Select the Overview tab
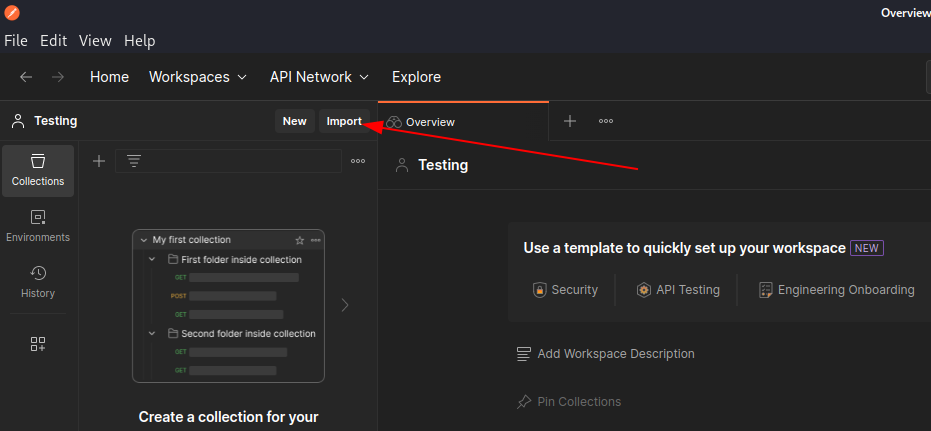The height and width of the screenshot is (431, 931). [463, 122]
